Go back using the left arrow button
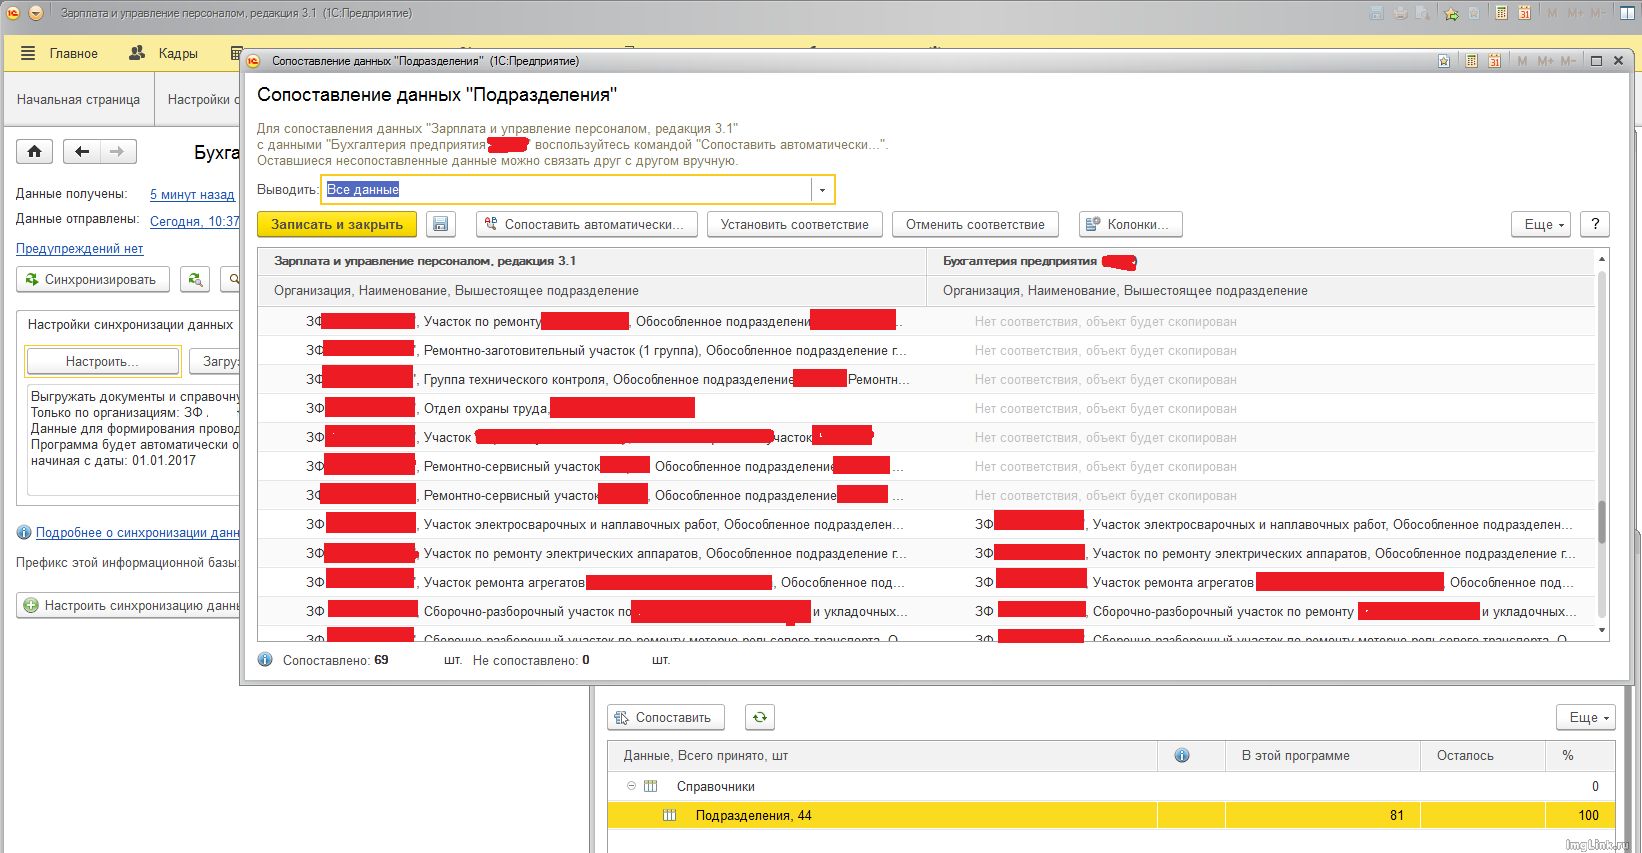Image resolution: width=1642 pixels, height=853 pixels. click(82, 152)
